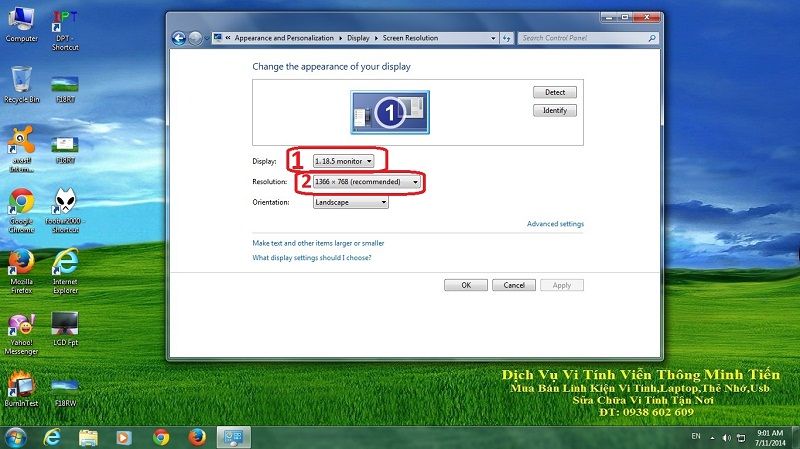Click Make text and other items larger link

[x=318, y=243]
